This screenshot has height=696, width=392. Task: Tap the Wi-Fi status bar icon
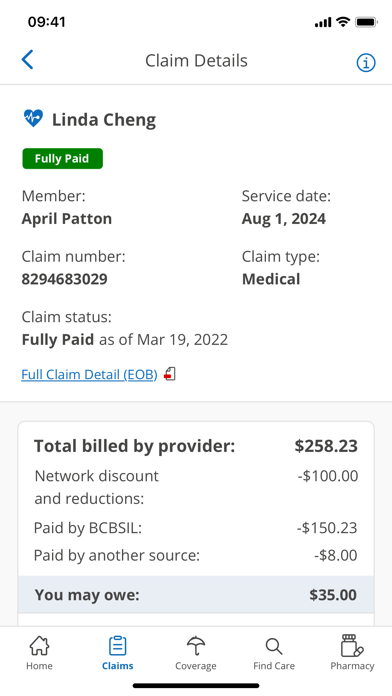coord(343,22)
